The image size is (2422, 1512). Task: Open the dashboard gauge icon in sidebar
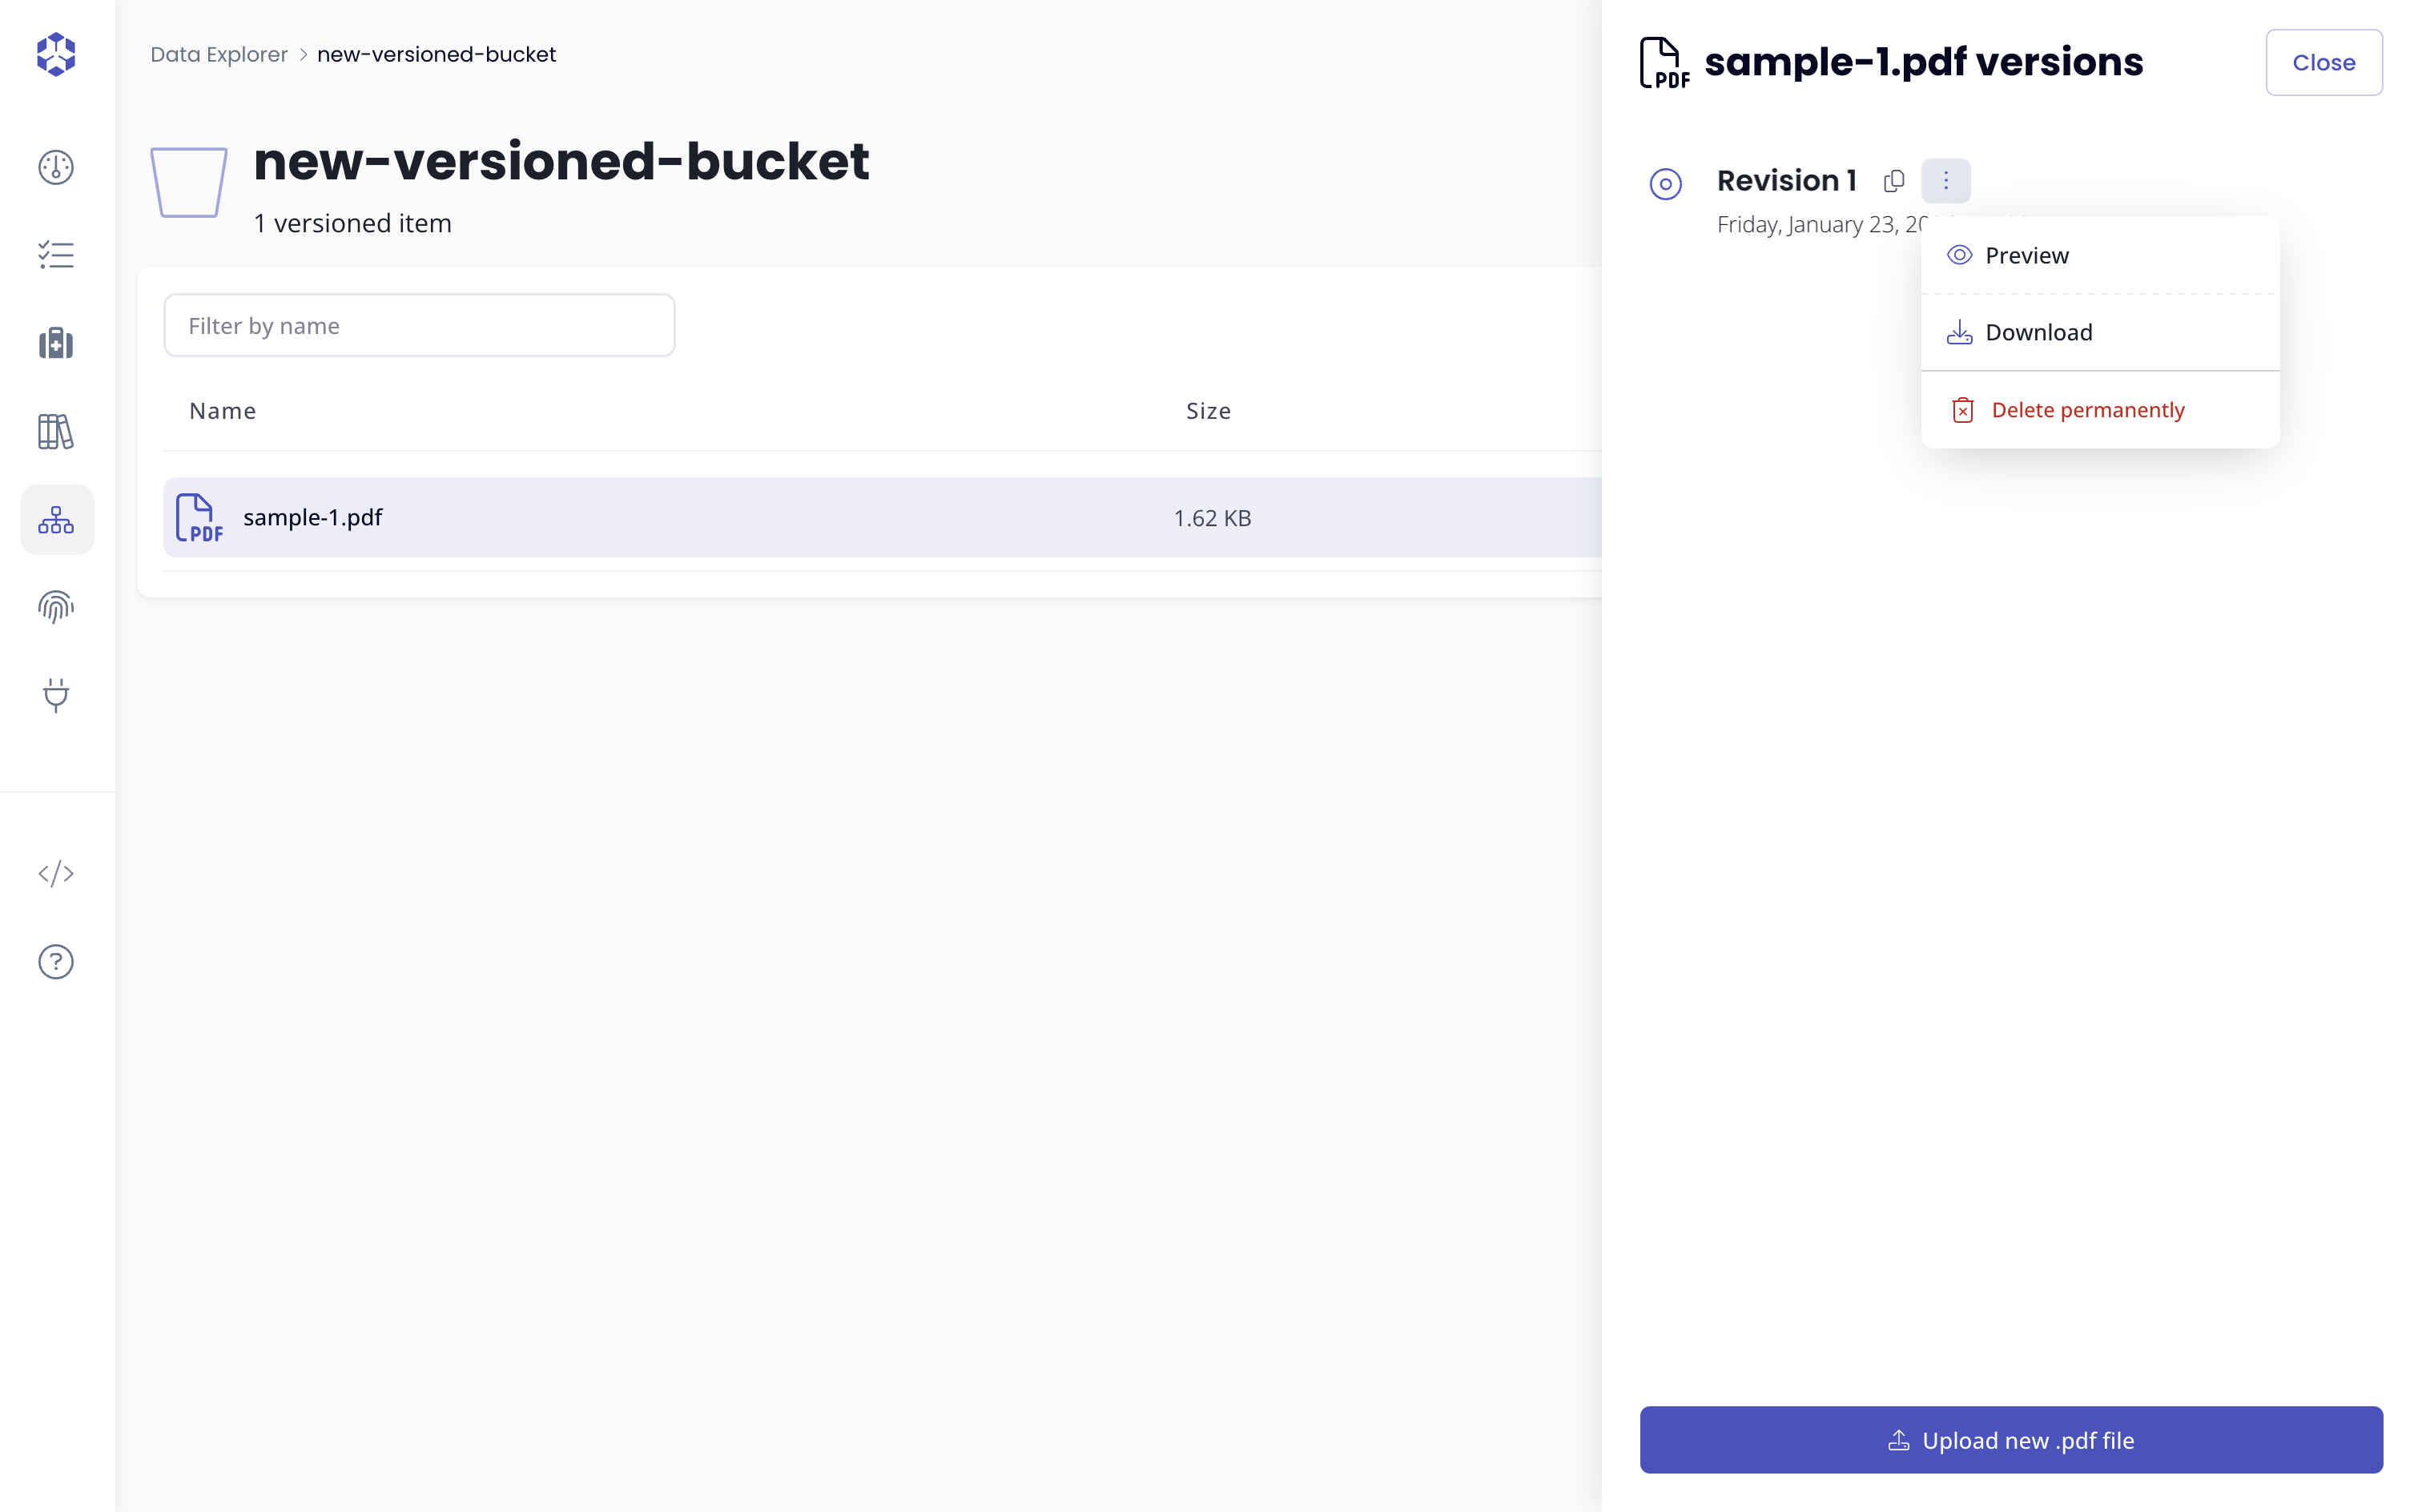tap(56, 167)
